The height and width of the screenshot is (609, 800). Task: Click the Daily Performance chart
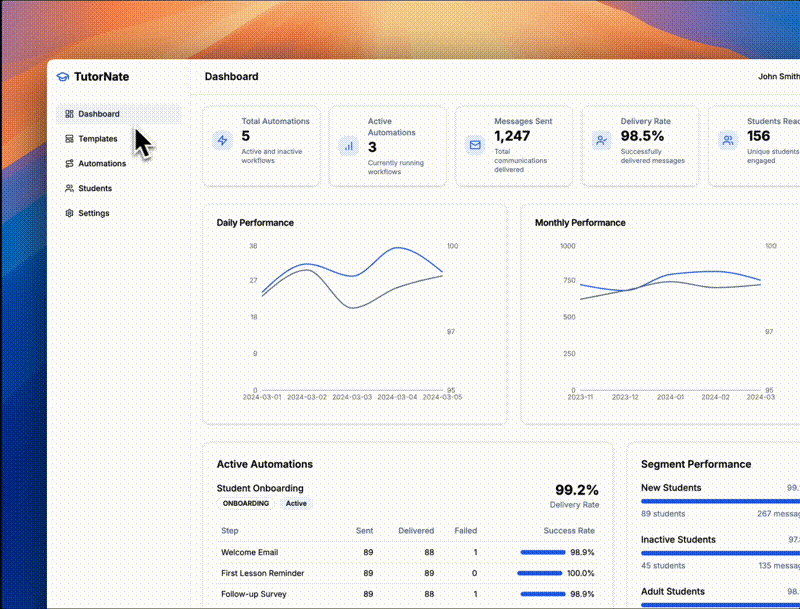click(x=352, y=321)
